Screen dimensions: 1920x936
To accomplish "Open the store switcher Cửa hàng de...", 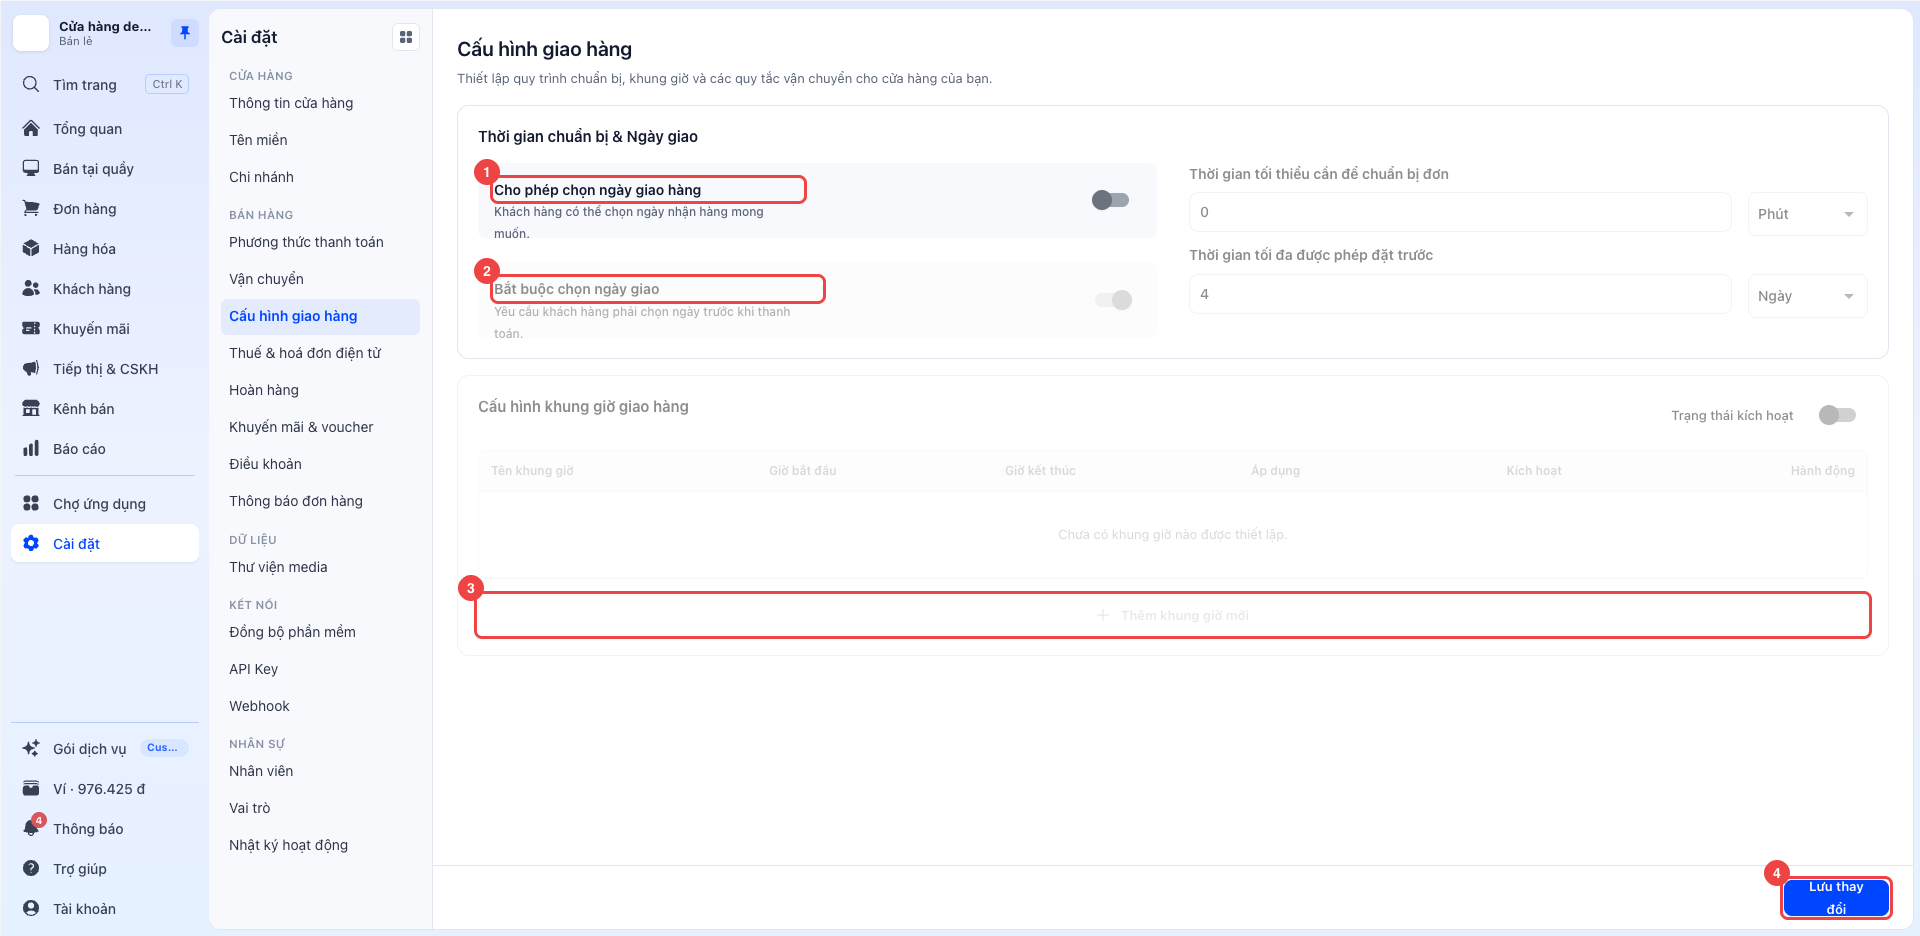I will pyautogui.click(x=90, y=33).
